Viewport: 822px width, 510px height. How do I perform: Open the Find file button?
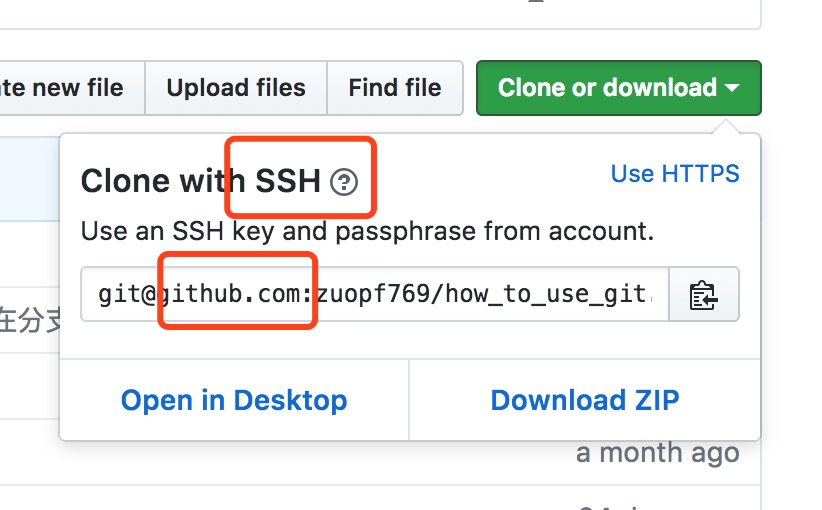tap(395, 88)
